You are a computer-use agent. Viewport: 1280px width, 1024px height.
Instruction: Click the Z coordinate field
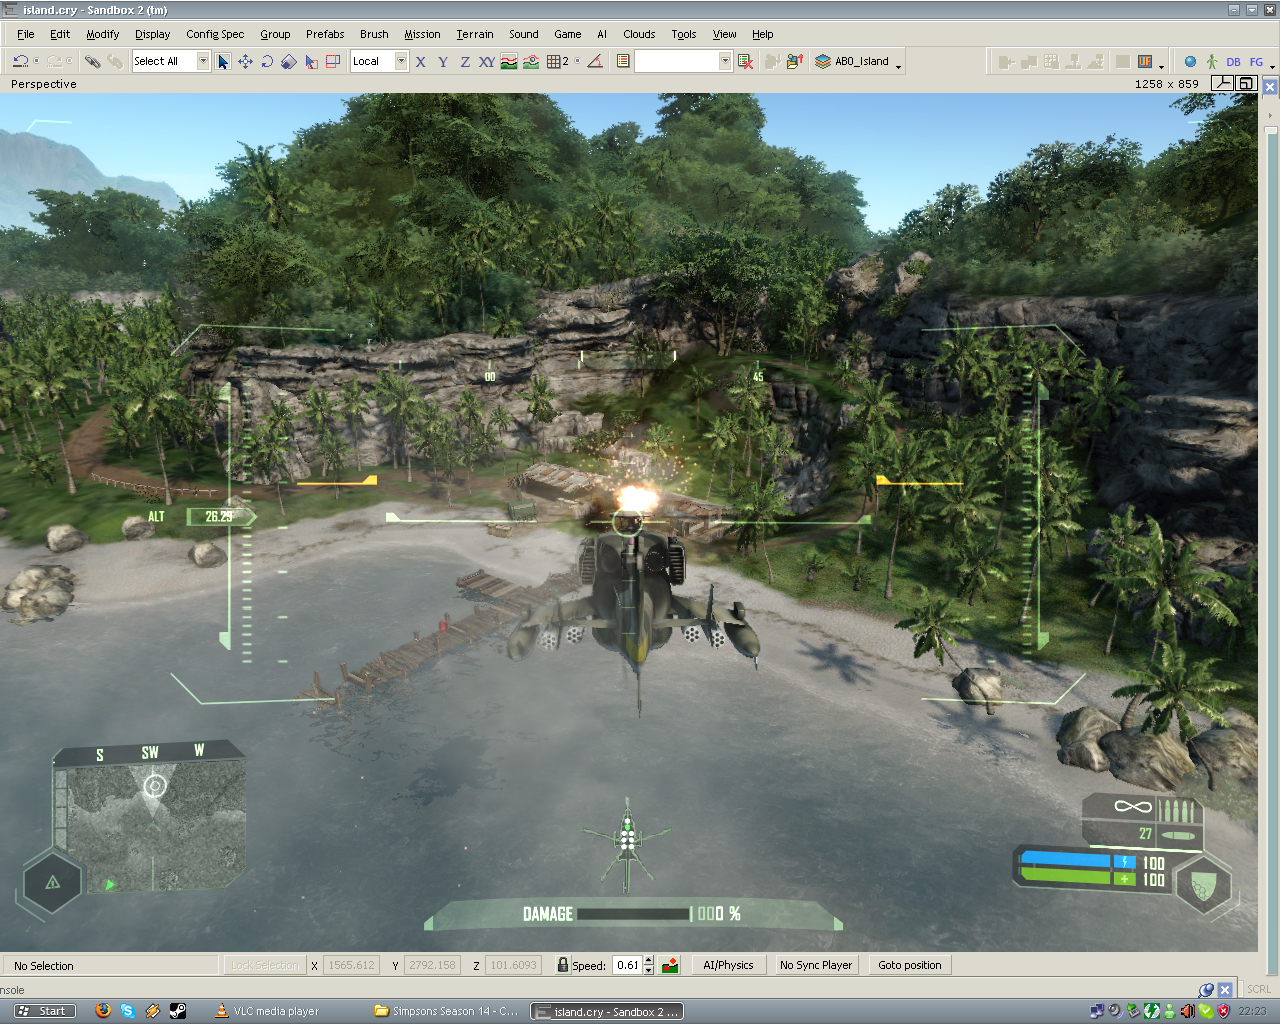pos(513,965)
